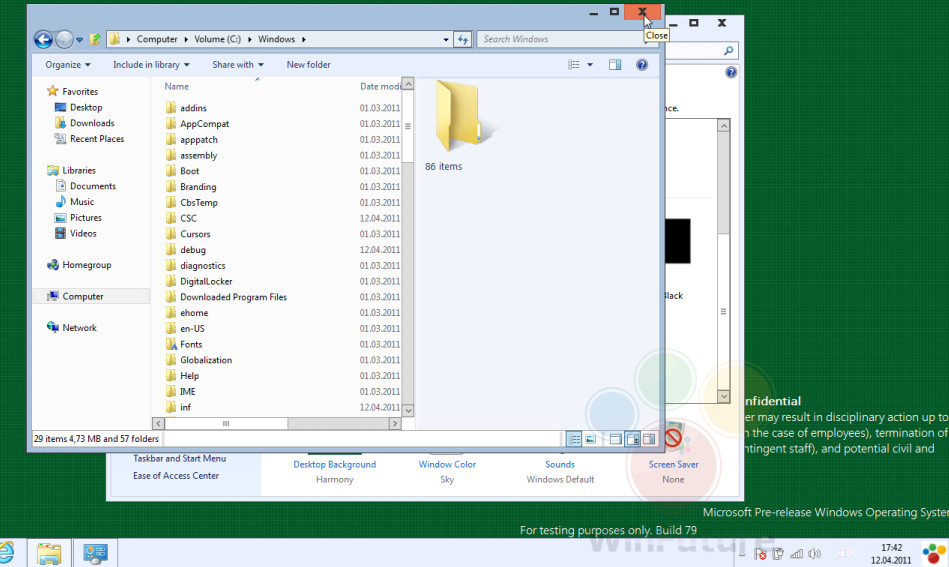Click the New folder button
Screen dimensions: 949x567
point(309,65)
